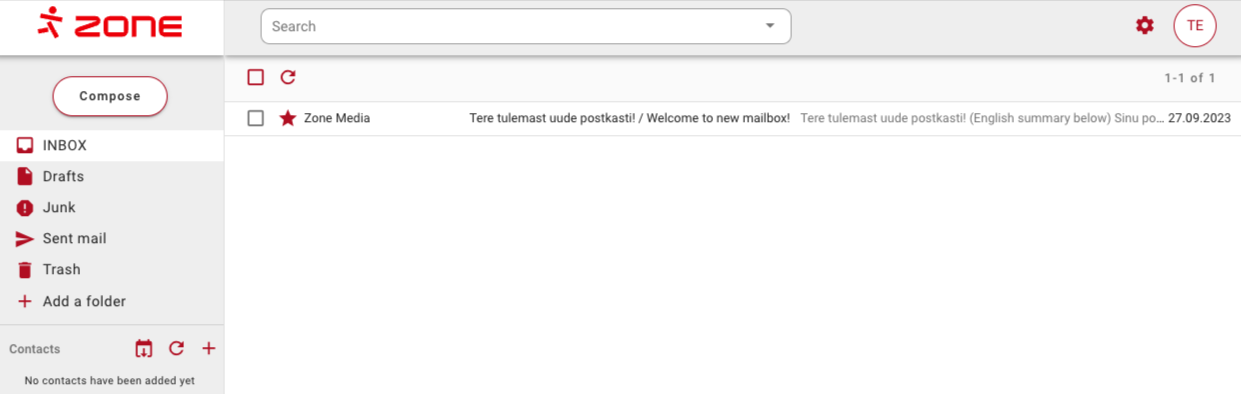Toggle the star on Zone Media email
The image size is (1241, 394).
pos(288,118)
